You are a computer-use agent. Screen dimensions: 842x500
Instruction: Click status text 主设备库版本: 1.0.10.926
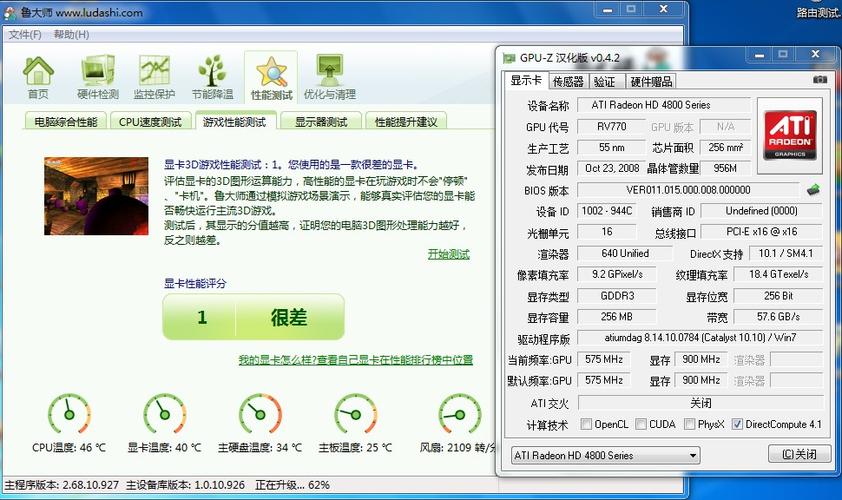click(185, 485)
